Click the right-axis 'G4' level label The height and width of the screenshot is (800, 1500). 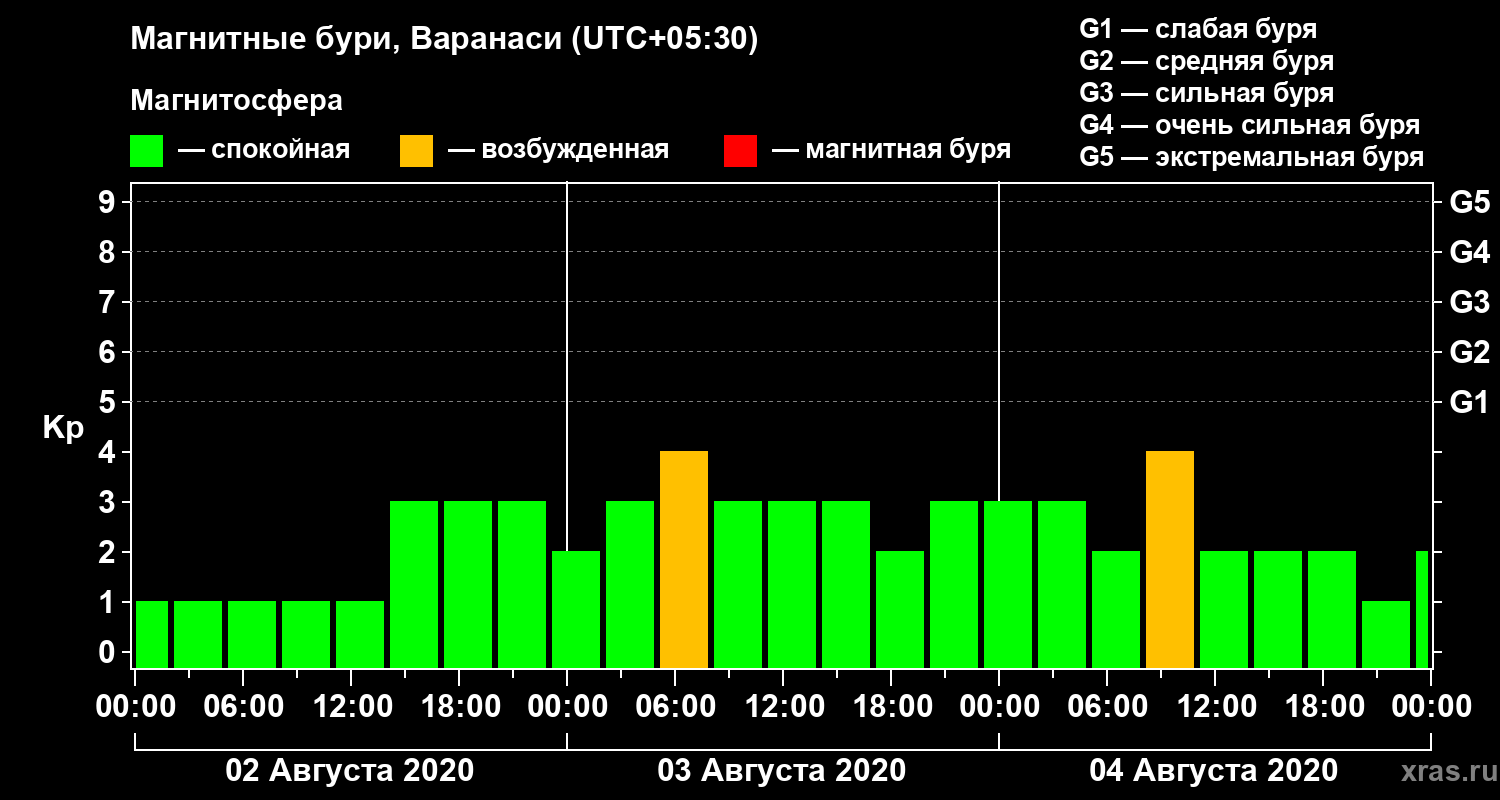point(1469,253)
